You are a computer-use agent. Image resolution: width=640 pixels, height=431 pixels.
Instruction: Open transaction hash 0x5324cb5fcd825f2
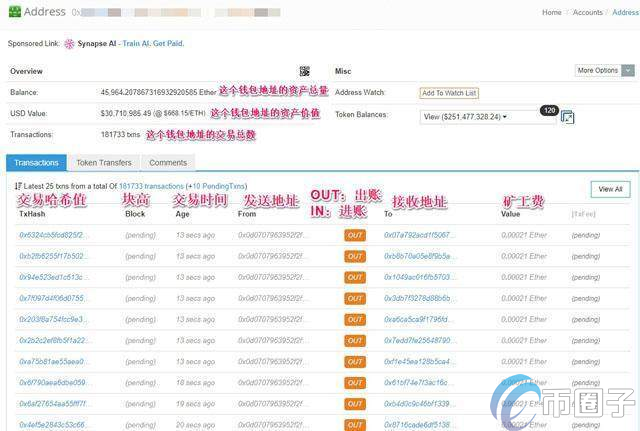(x=54, y=235)
